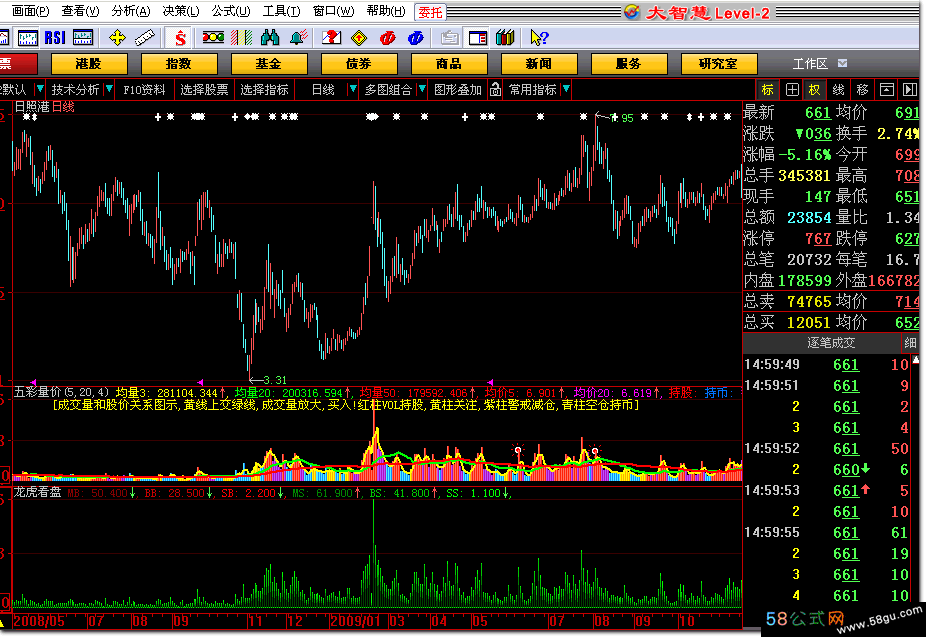Open the 工作区 dropdown arrow
This screenshot has height=637, width=926.
coord(843,63)
